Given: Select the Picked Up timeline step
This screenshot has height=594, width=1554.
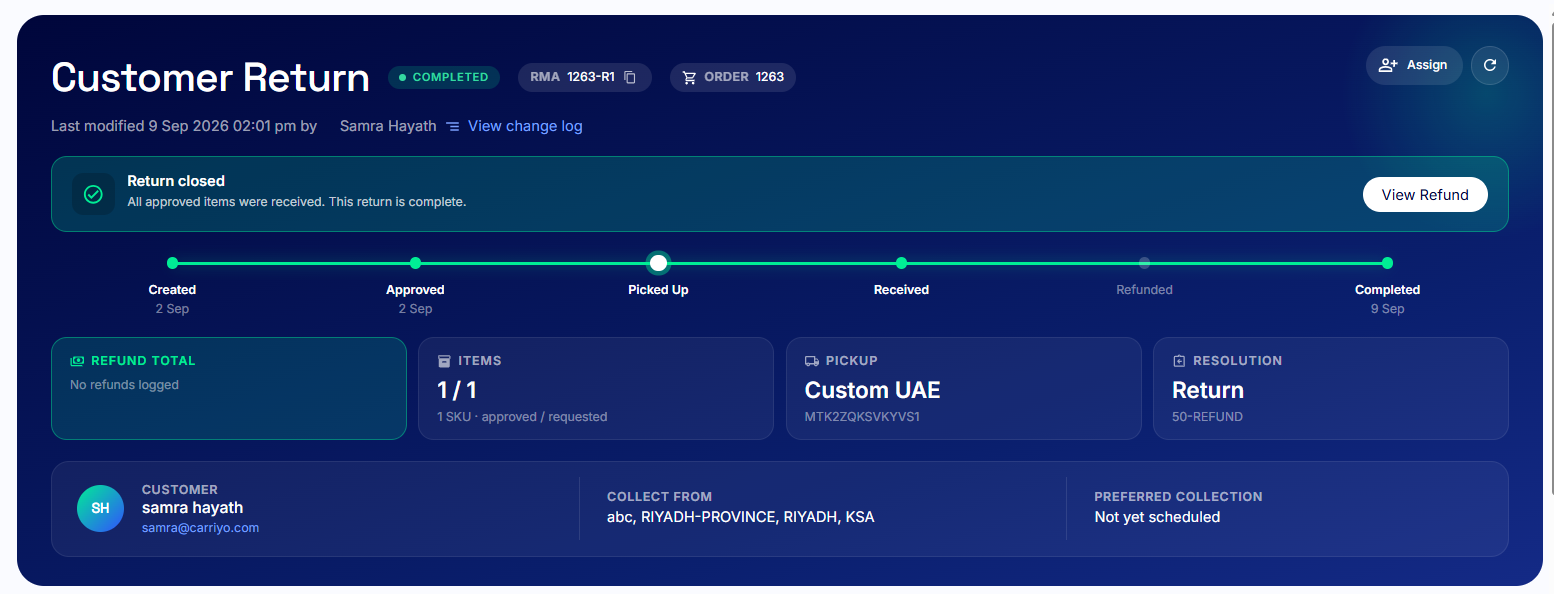Looking at the screenshot, I should [x=658, y=263].
